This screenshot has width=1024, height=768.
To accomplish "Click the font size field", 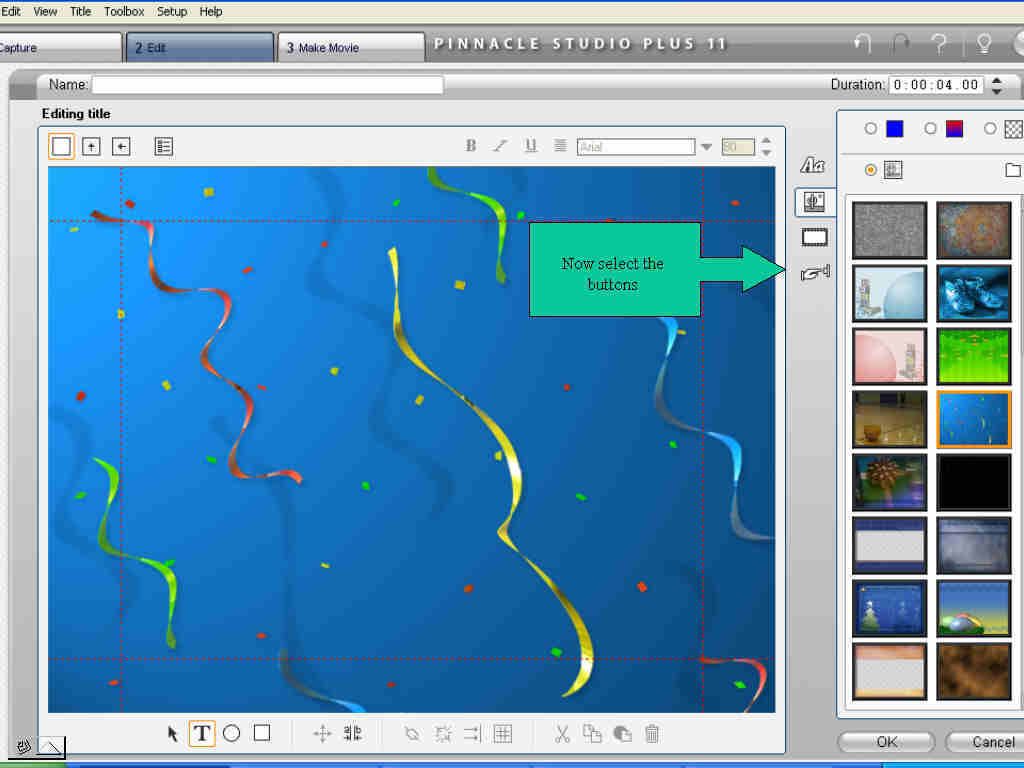I will [738, 147].
